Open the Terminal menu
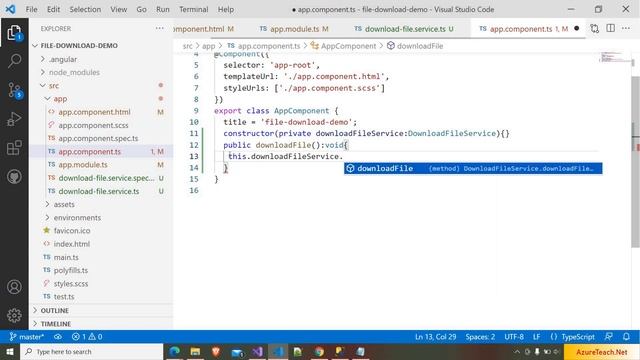 193,9
